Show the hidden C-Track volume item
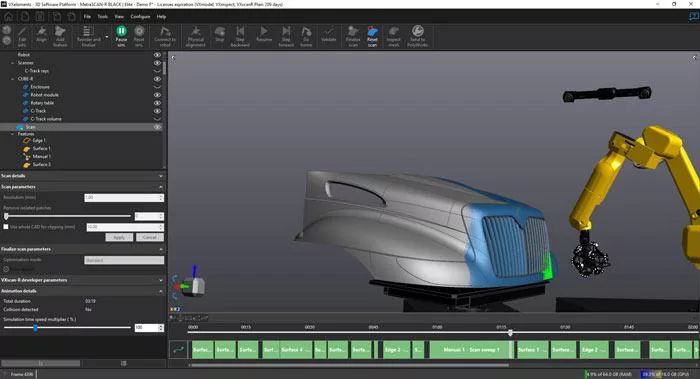This screenshot has width=700, height=379. coord(157,119)
